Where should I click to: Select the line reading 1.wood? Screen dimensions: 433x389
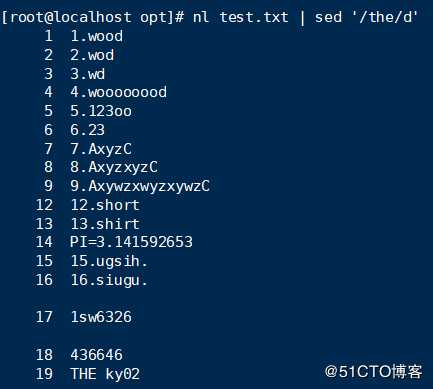(x=96, y=36)
